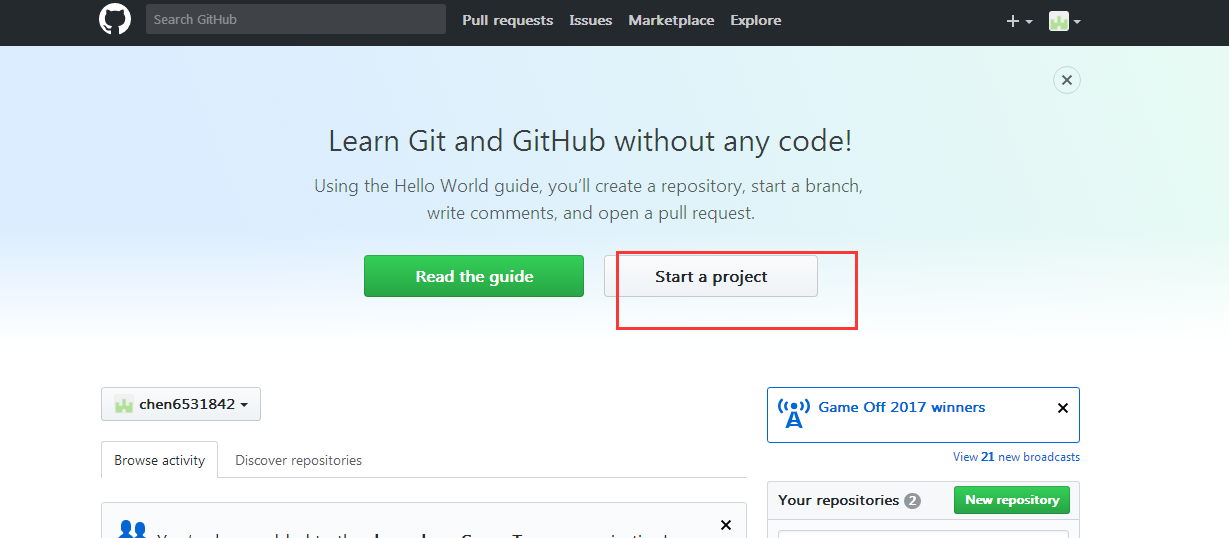Click the Your repositories heading
The height and width of the screenshot is (538, 1229).
tap(839, 500)
